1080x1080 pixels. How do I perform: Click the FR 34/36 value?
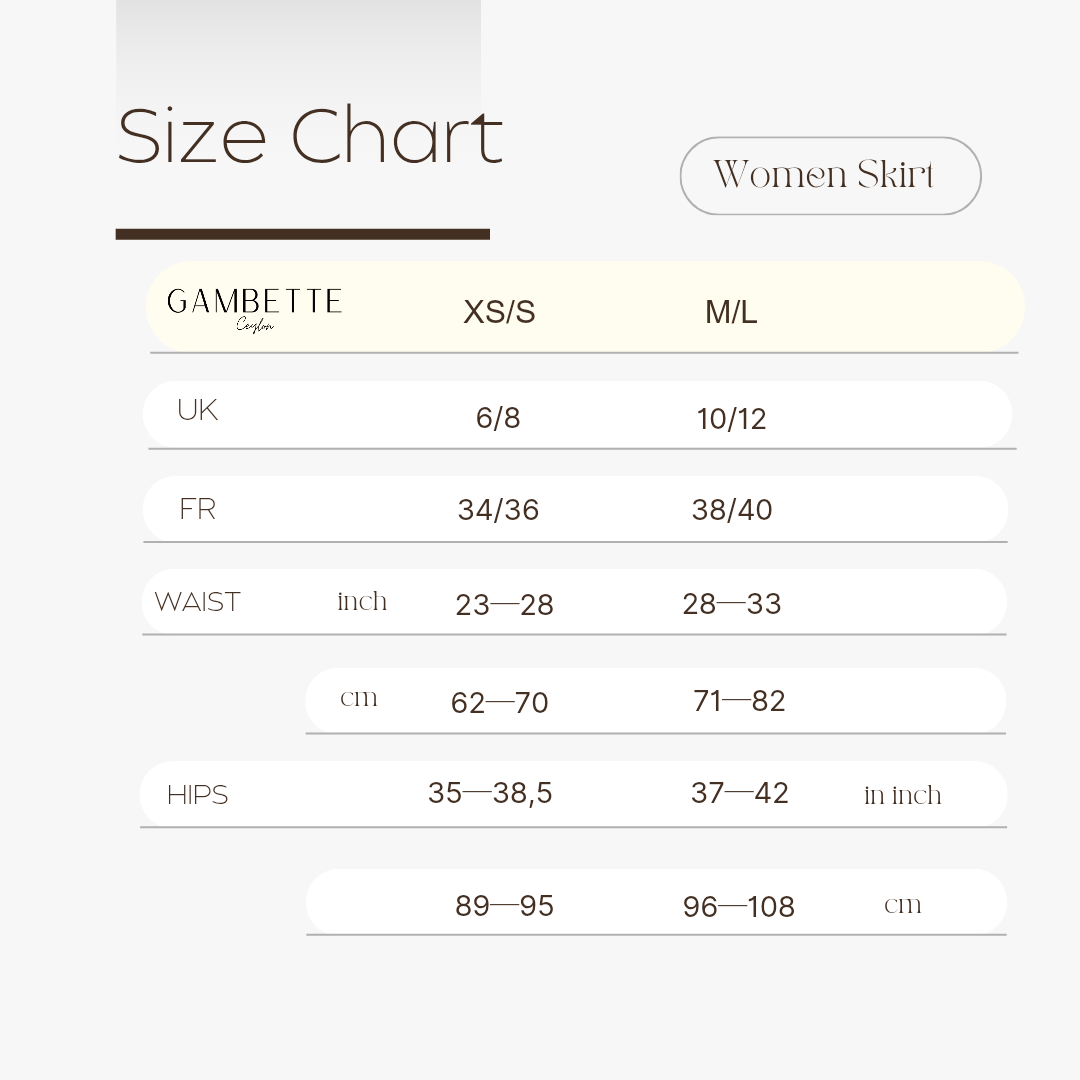coord(498,510)
